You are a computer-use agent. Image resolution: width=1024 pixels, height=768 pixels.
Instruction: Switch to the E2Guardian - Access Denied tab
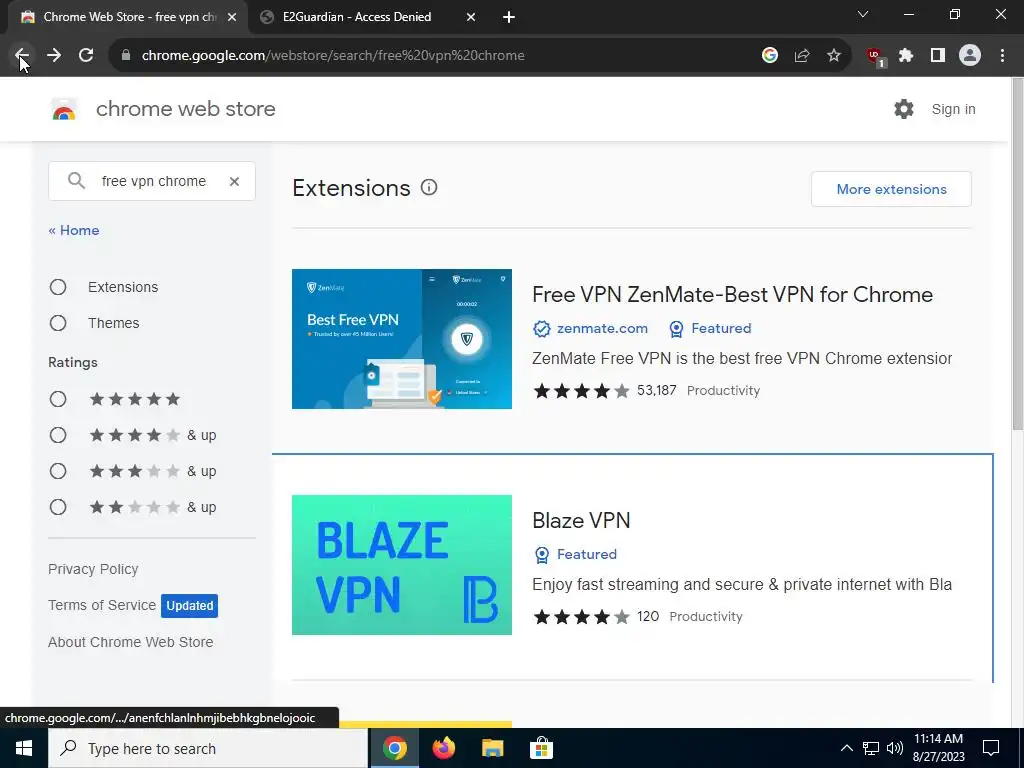[x=366, y=17]
